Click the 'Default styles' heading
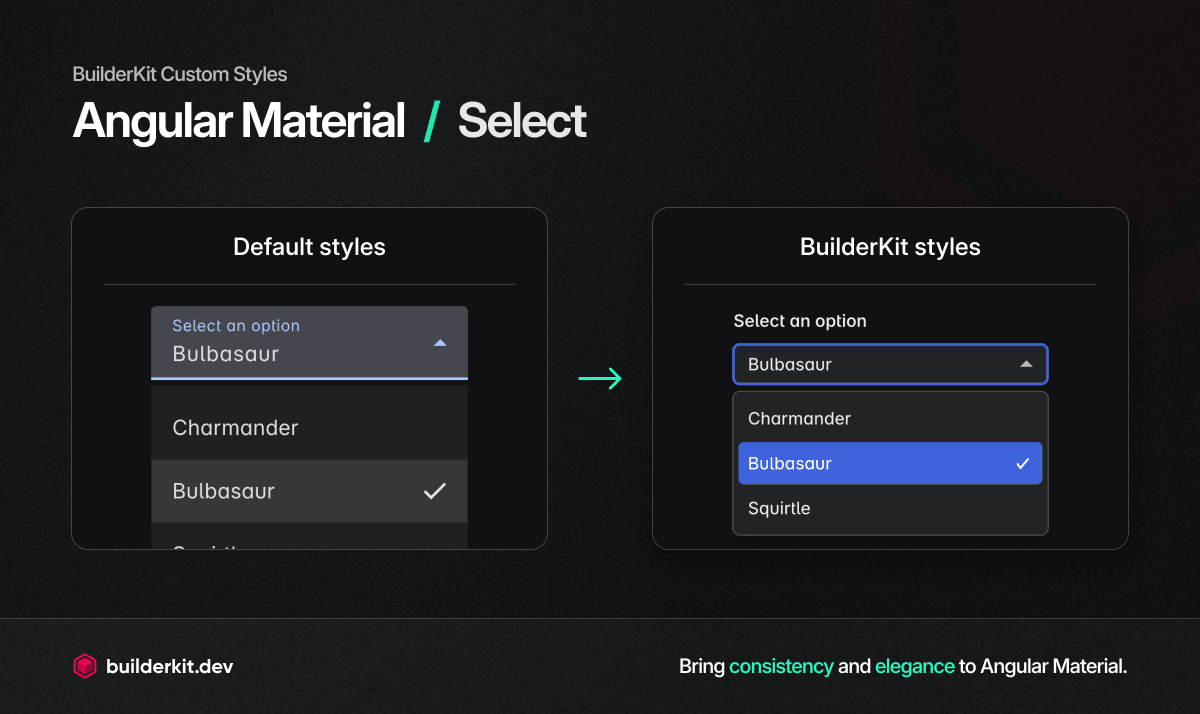The width and height of the screenshot is (1200, 714). [309, 247]
